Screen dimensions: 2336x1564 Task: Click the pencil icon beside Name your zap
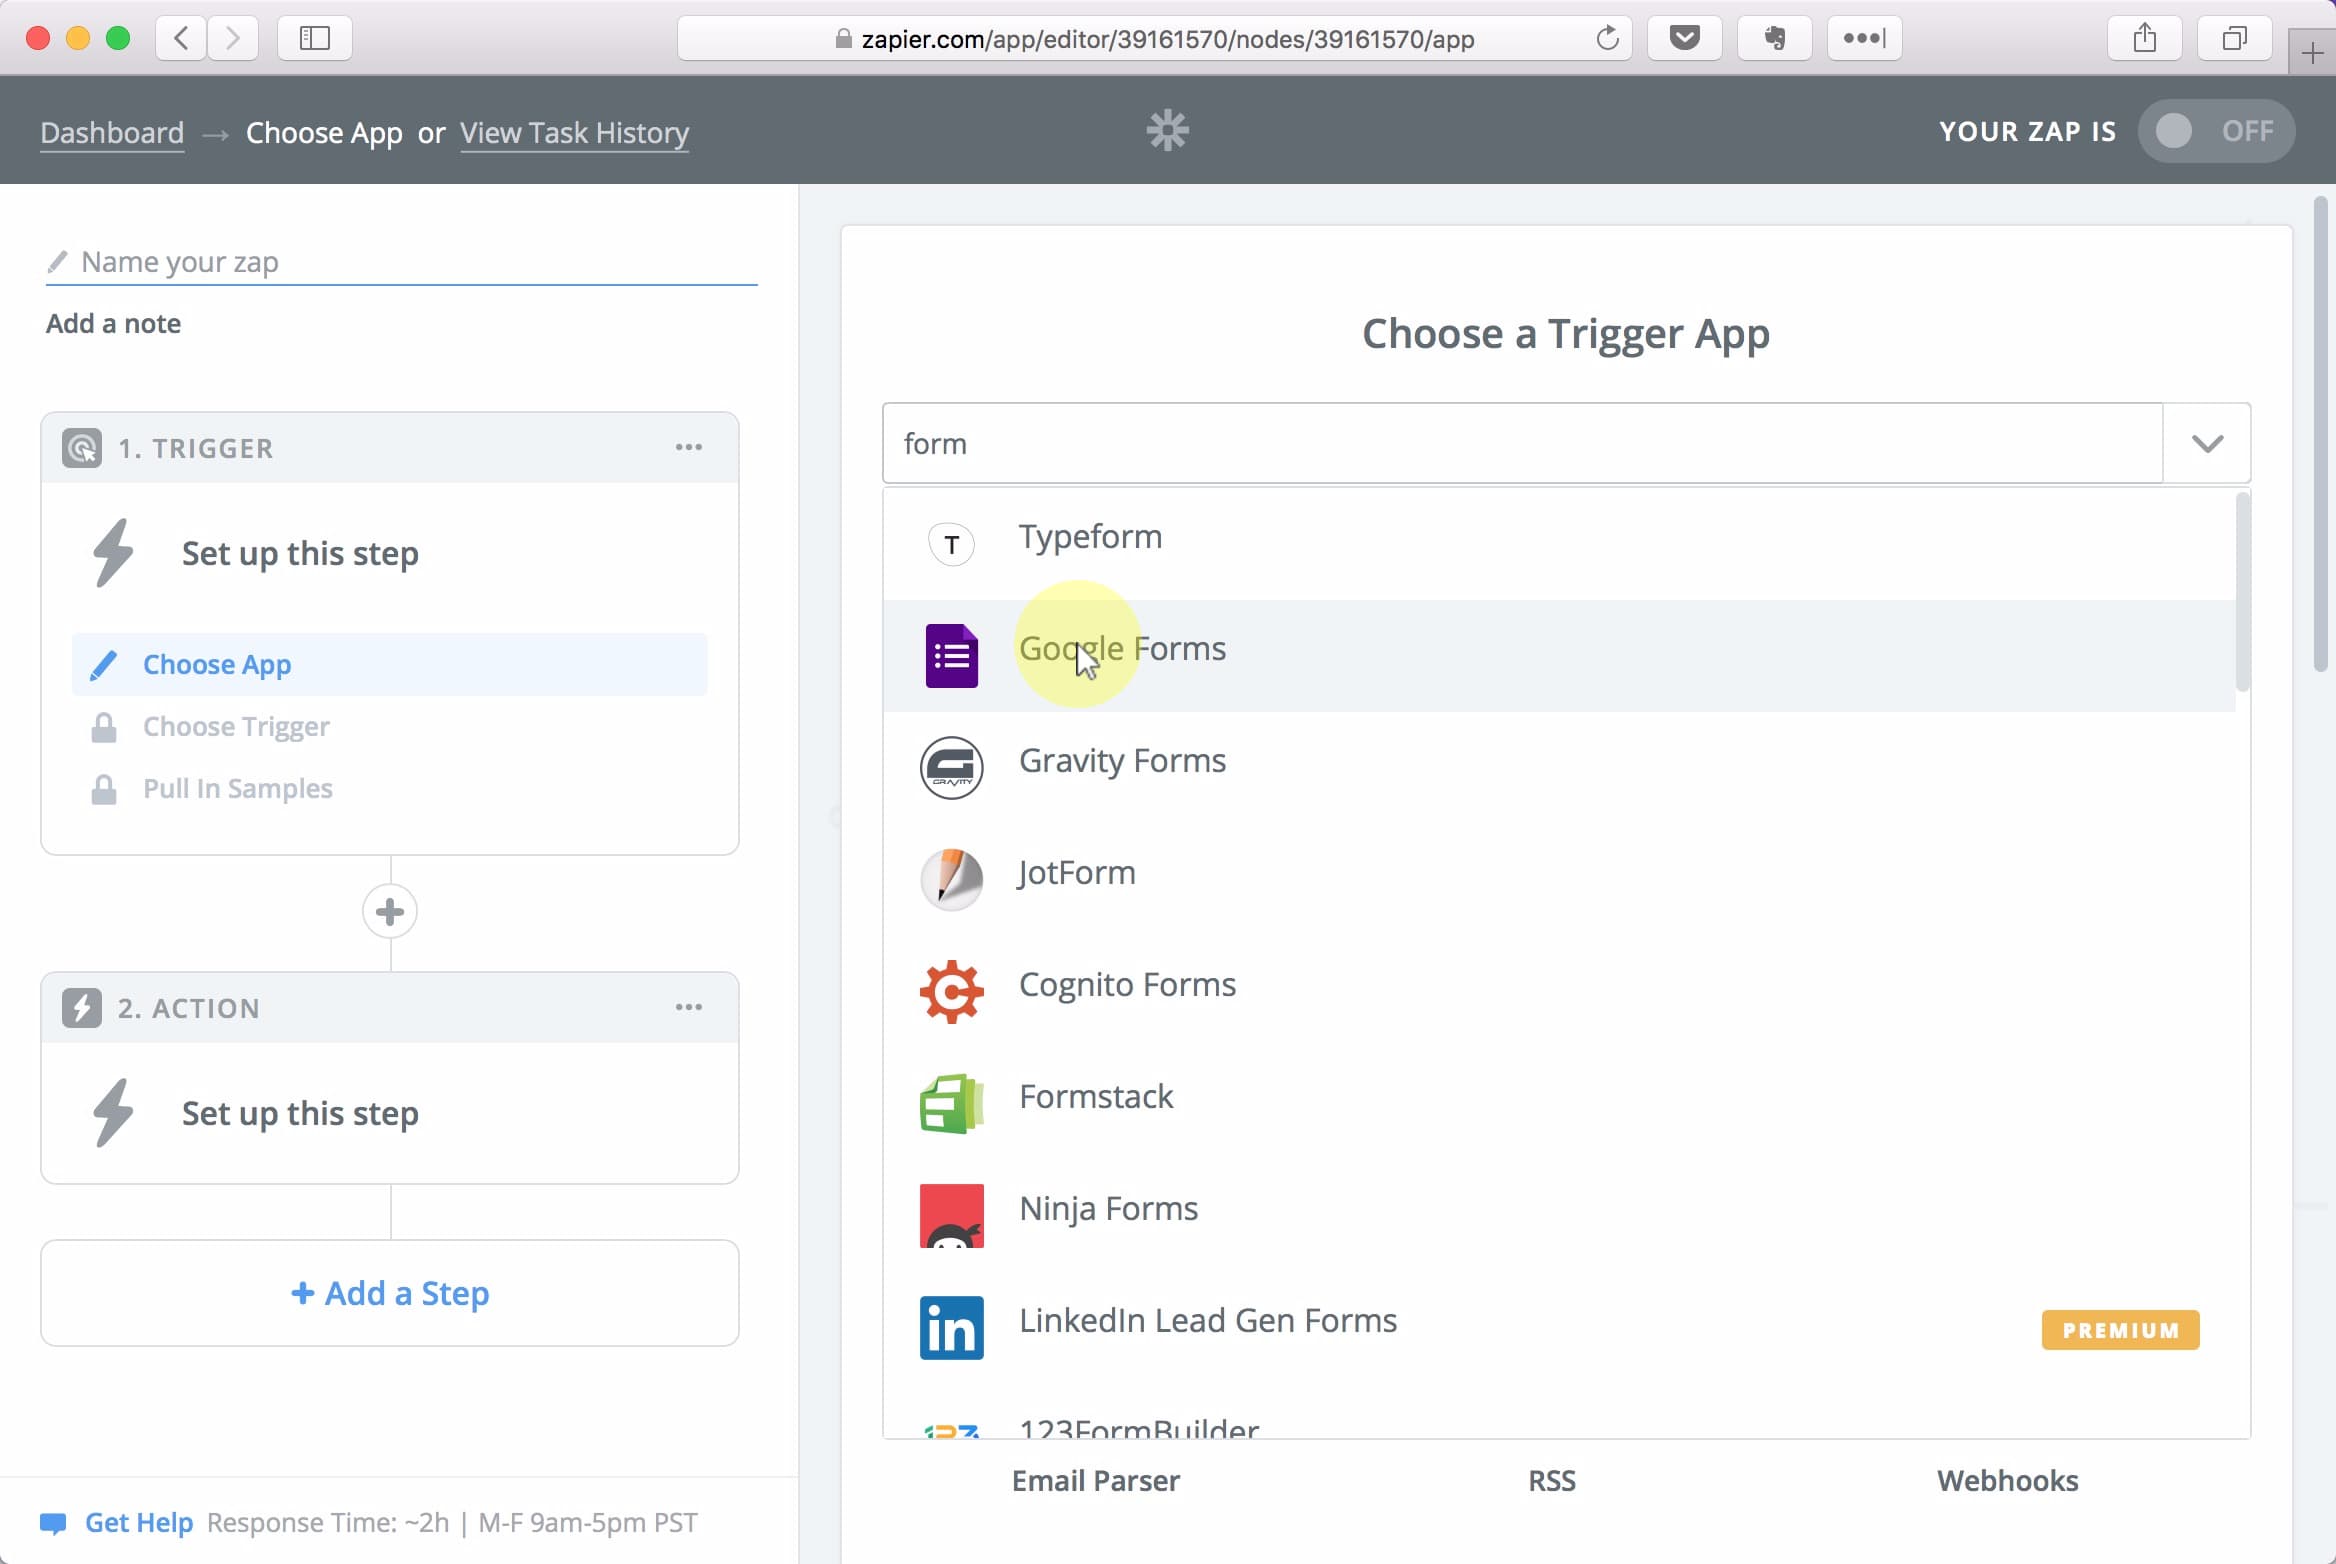[x=57, y=262]
